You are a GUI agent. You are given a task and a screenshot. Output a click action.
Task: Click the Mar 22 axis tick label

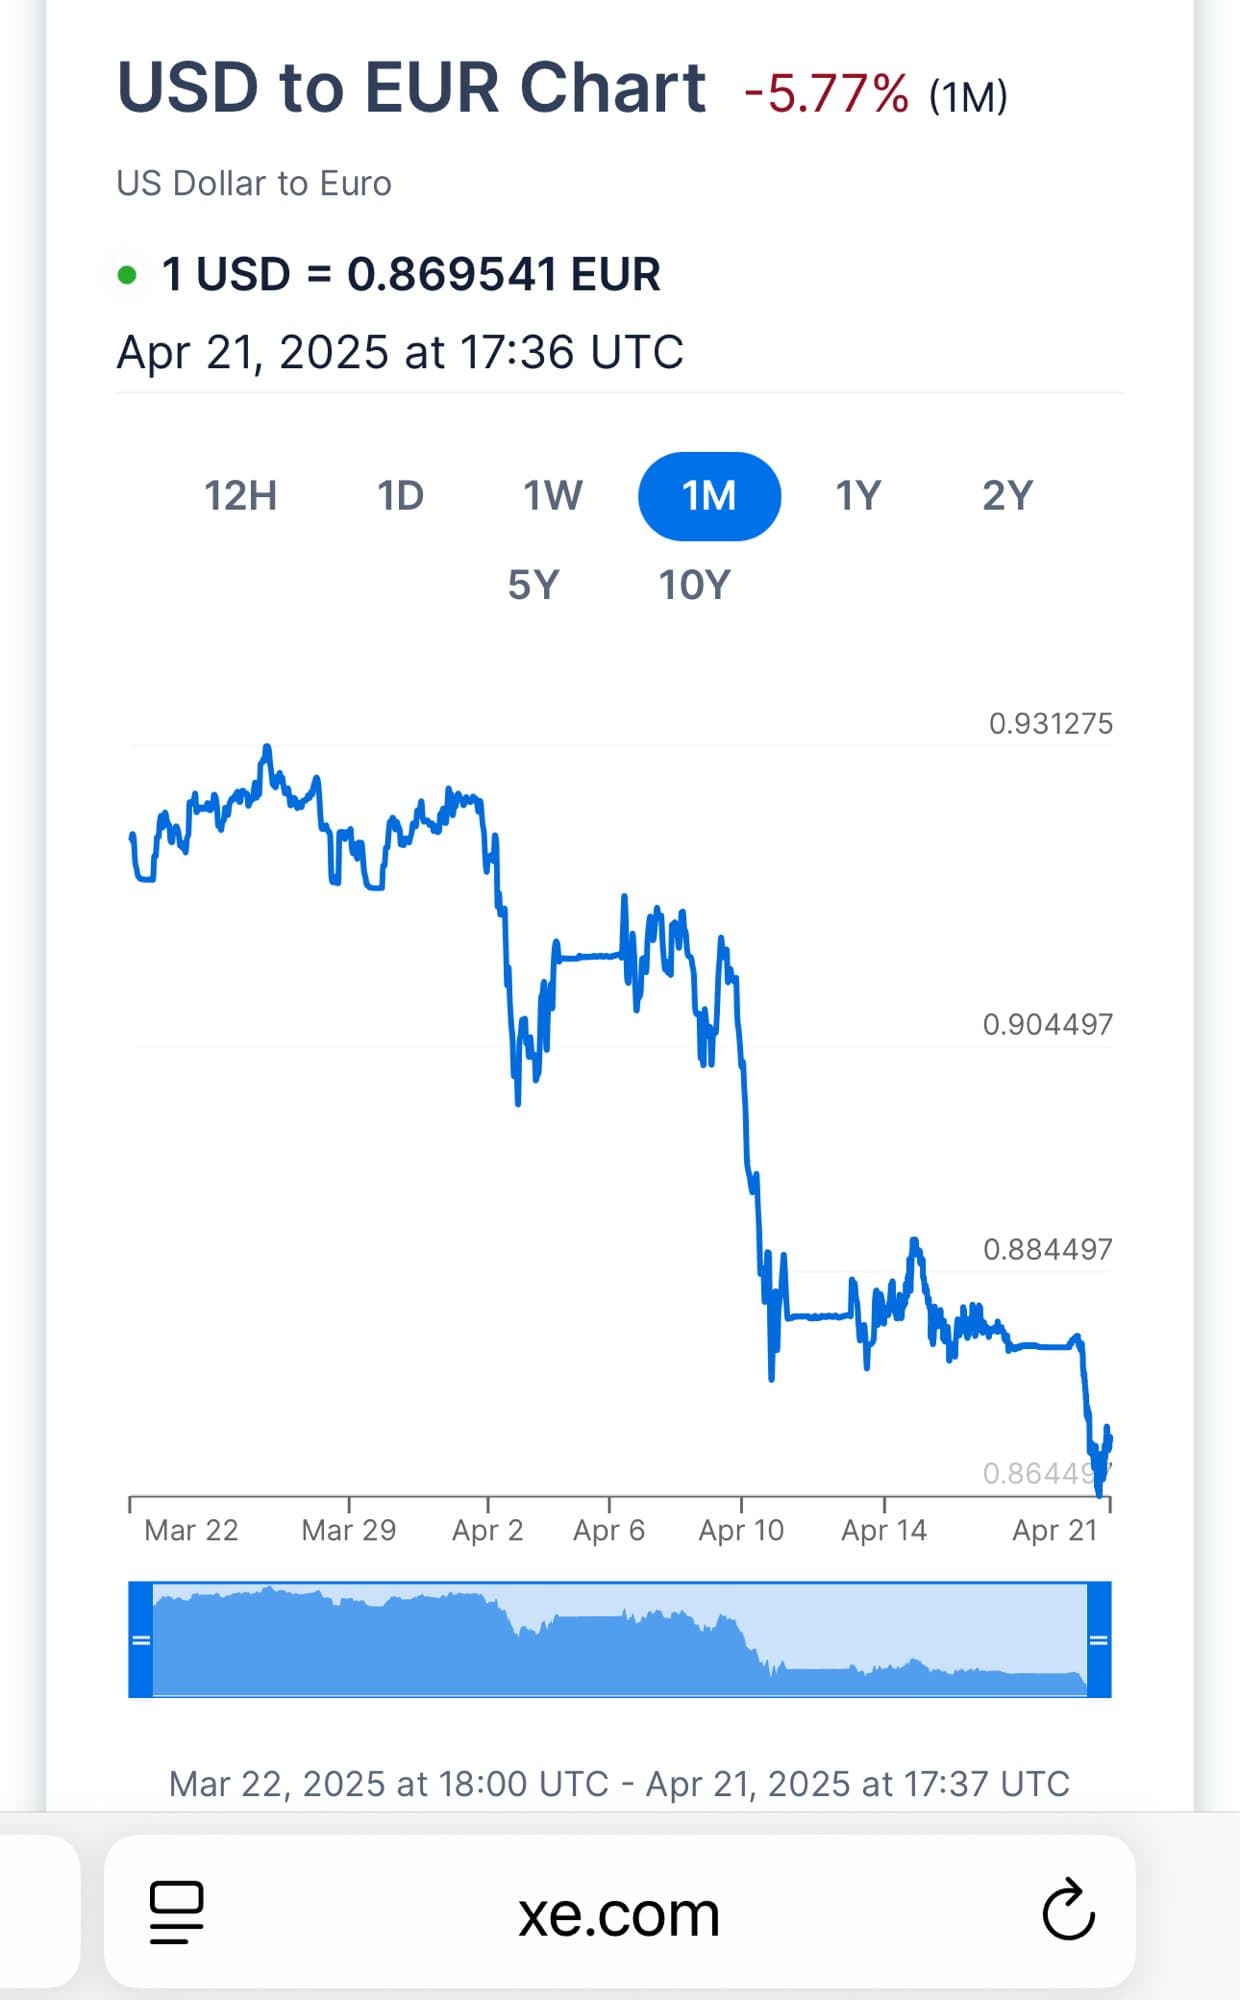[x=191, y=1530]
